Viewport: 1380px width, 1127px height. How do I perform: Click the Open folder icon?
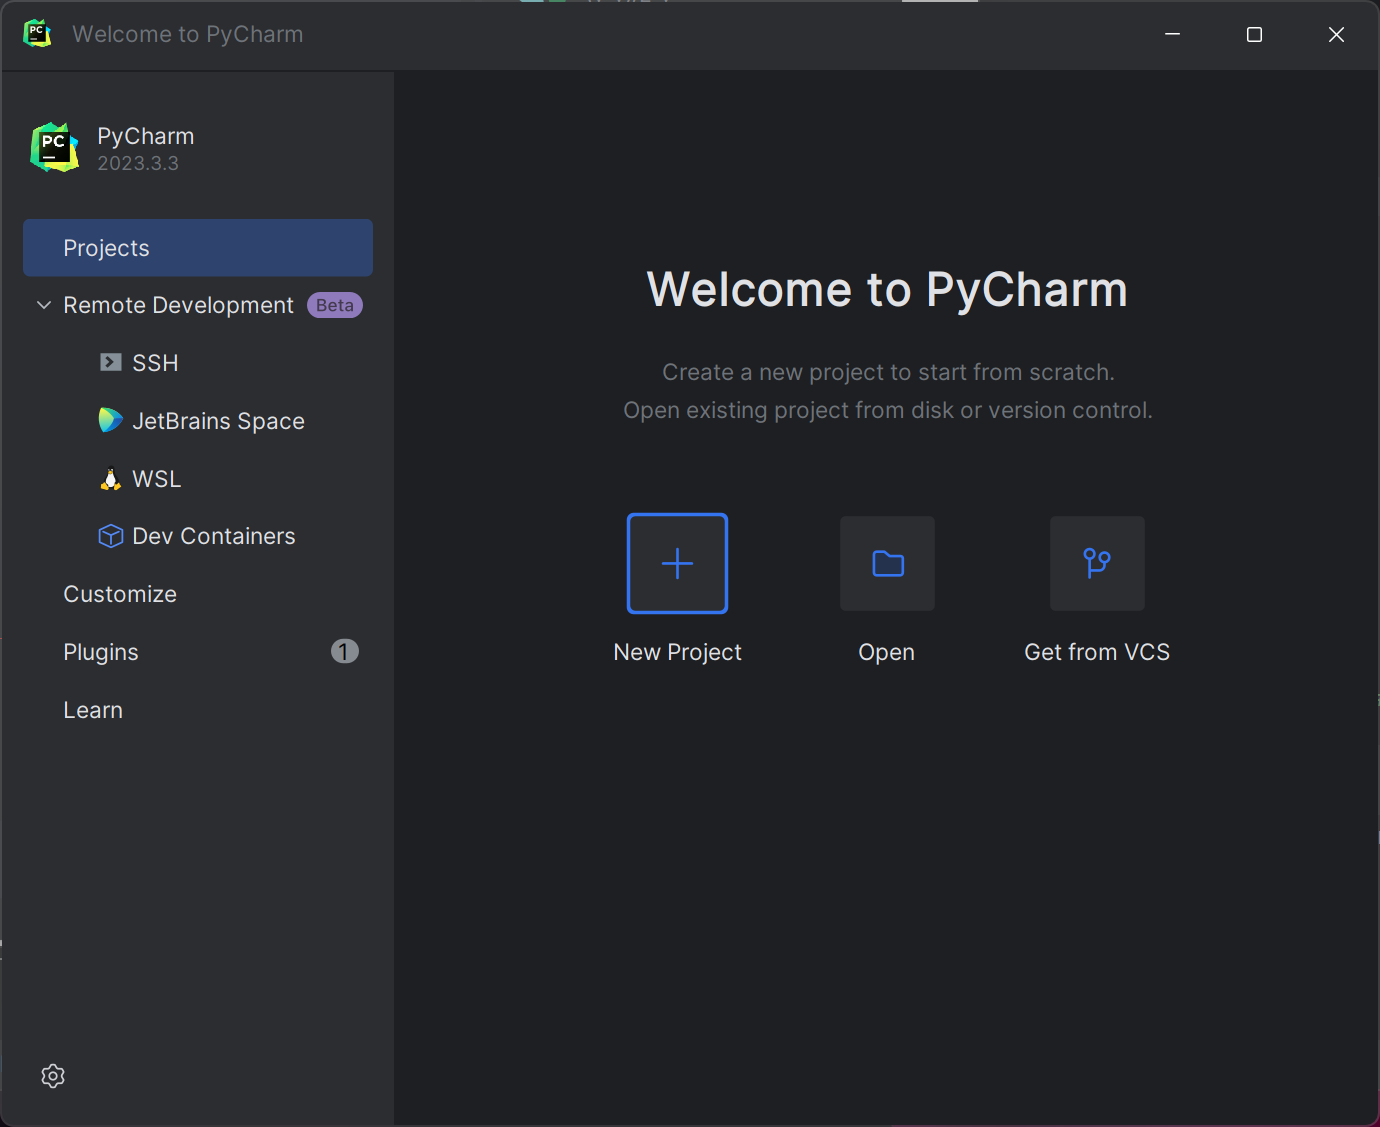(886, 563)
